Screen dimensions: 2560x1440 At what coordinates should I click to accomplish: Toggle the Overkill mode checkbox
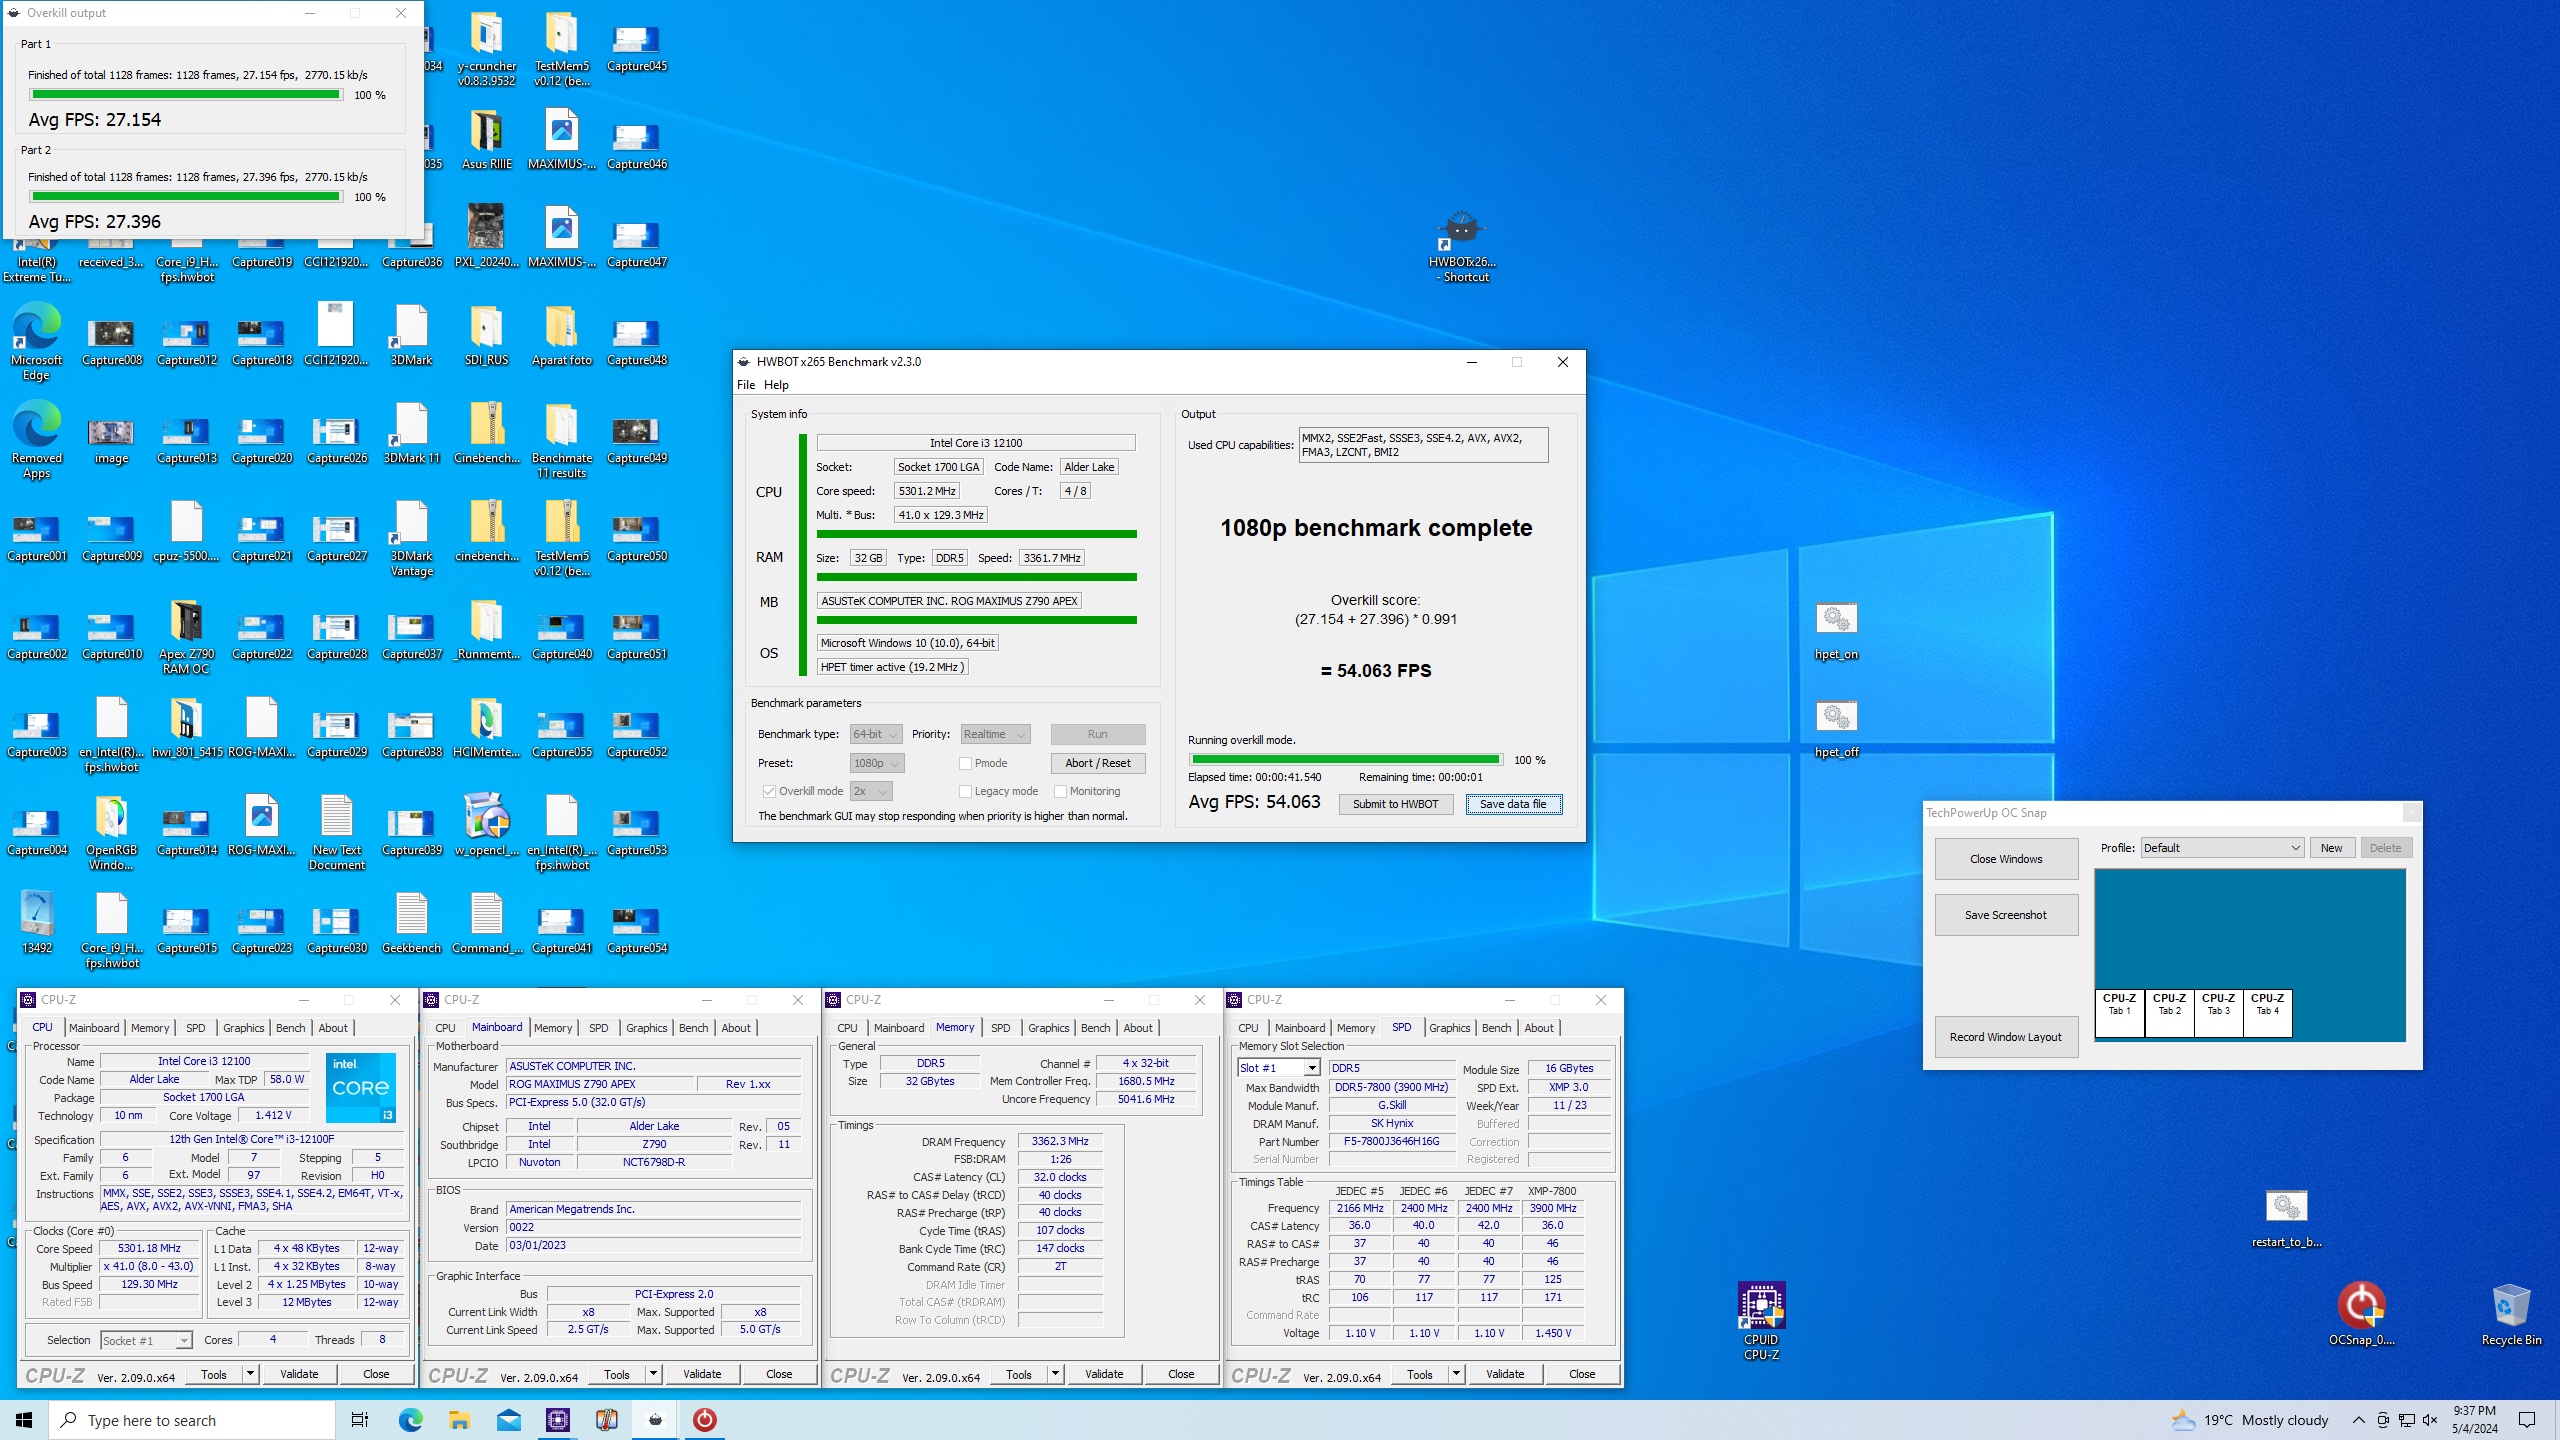click(x=769, y=791)
